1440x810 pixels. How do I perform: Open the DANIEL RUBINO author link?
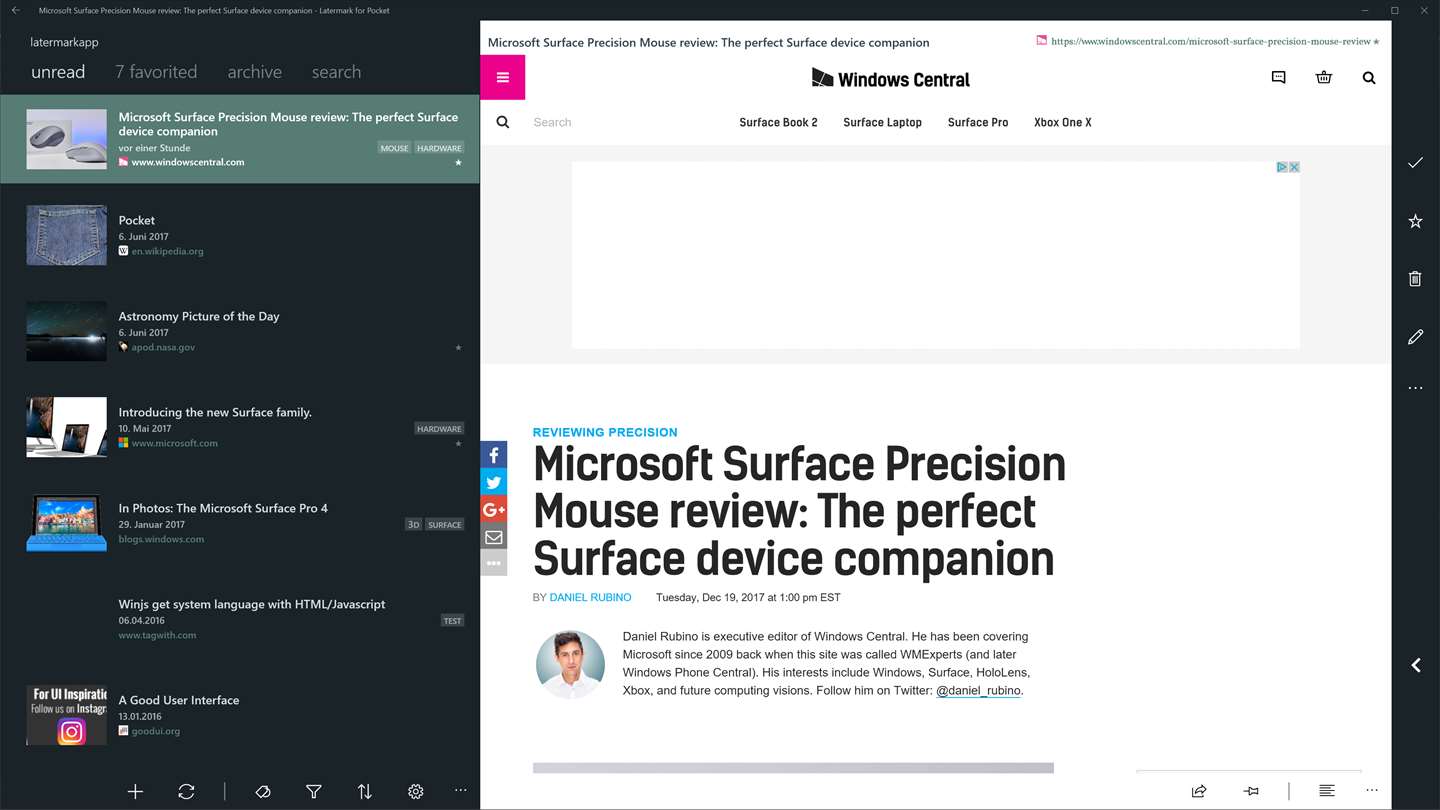tap(590, 597)
